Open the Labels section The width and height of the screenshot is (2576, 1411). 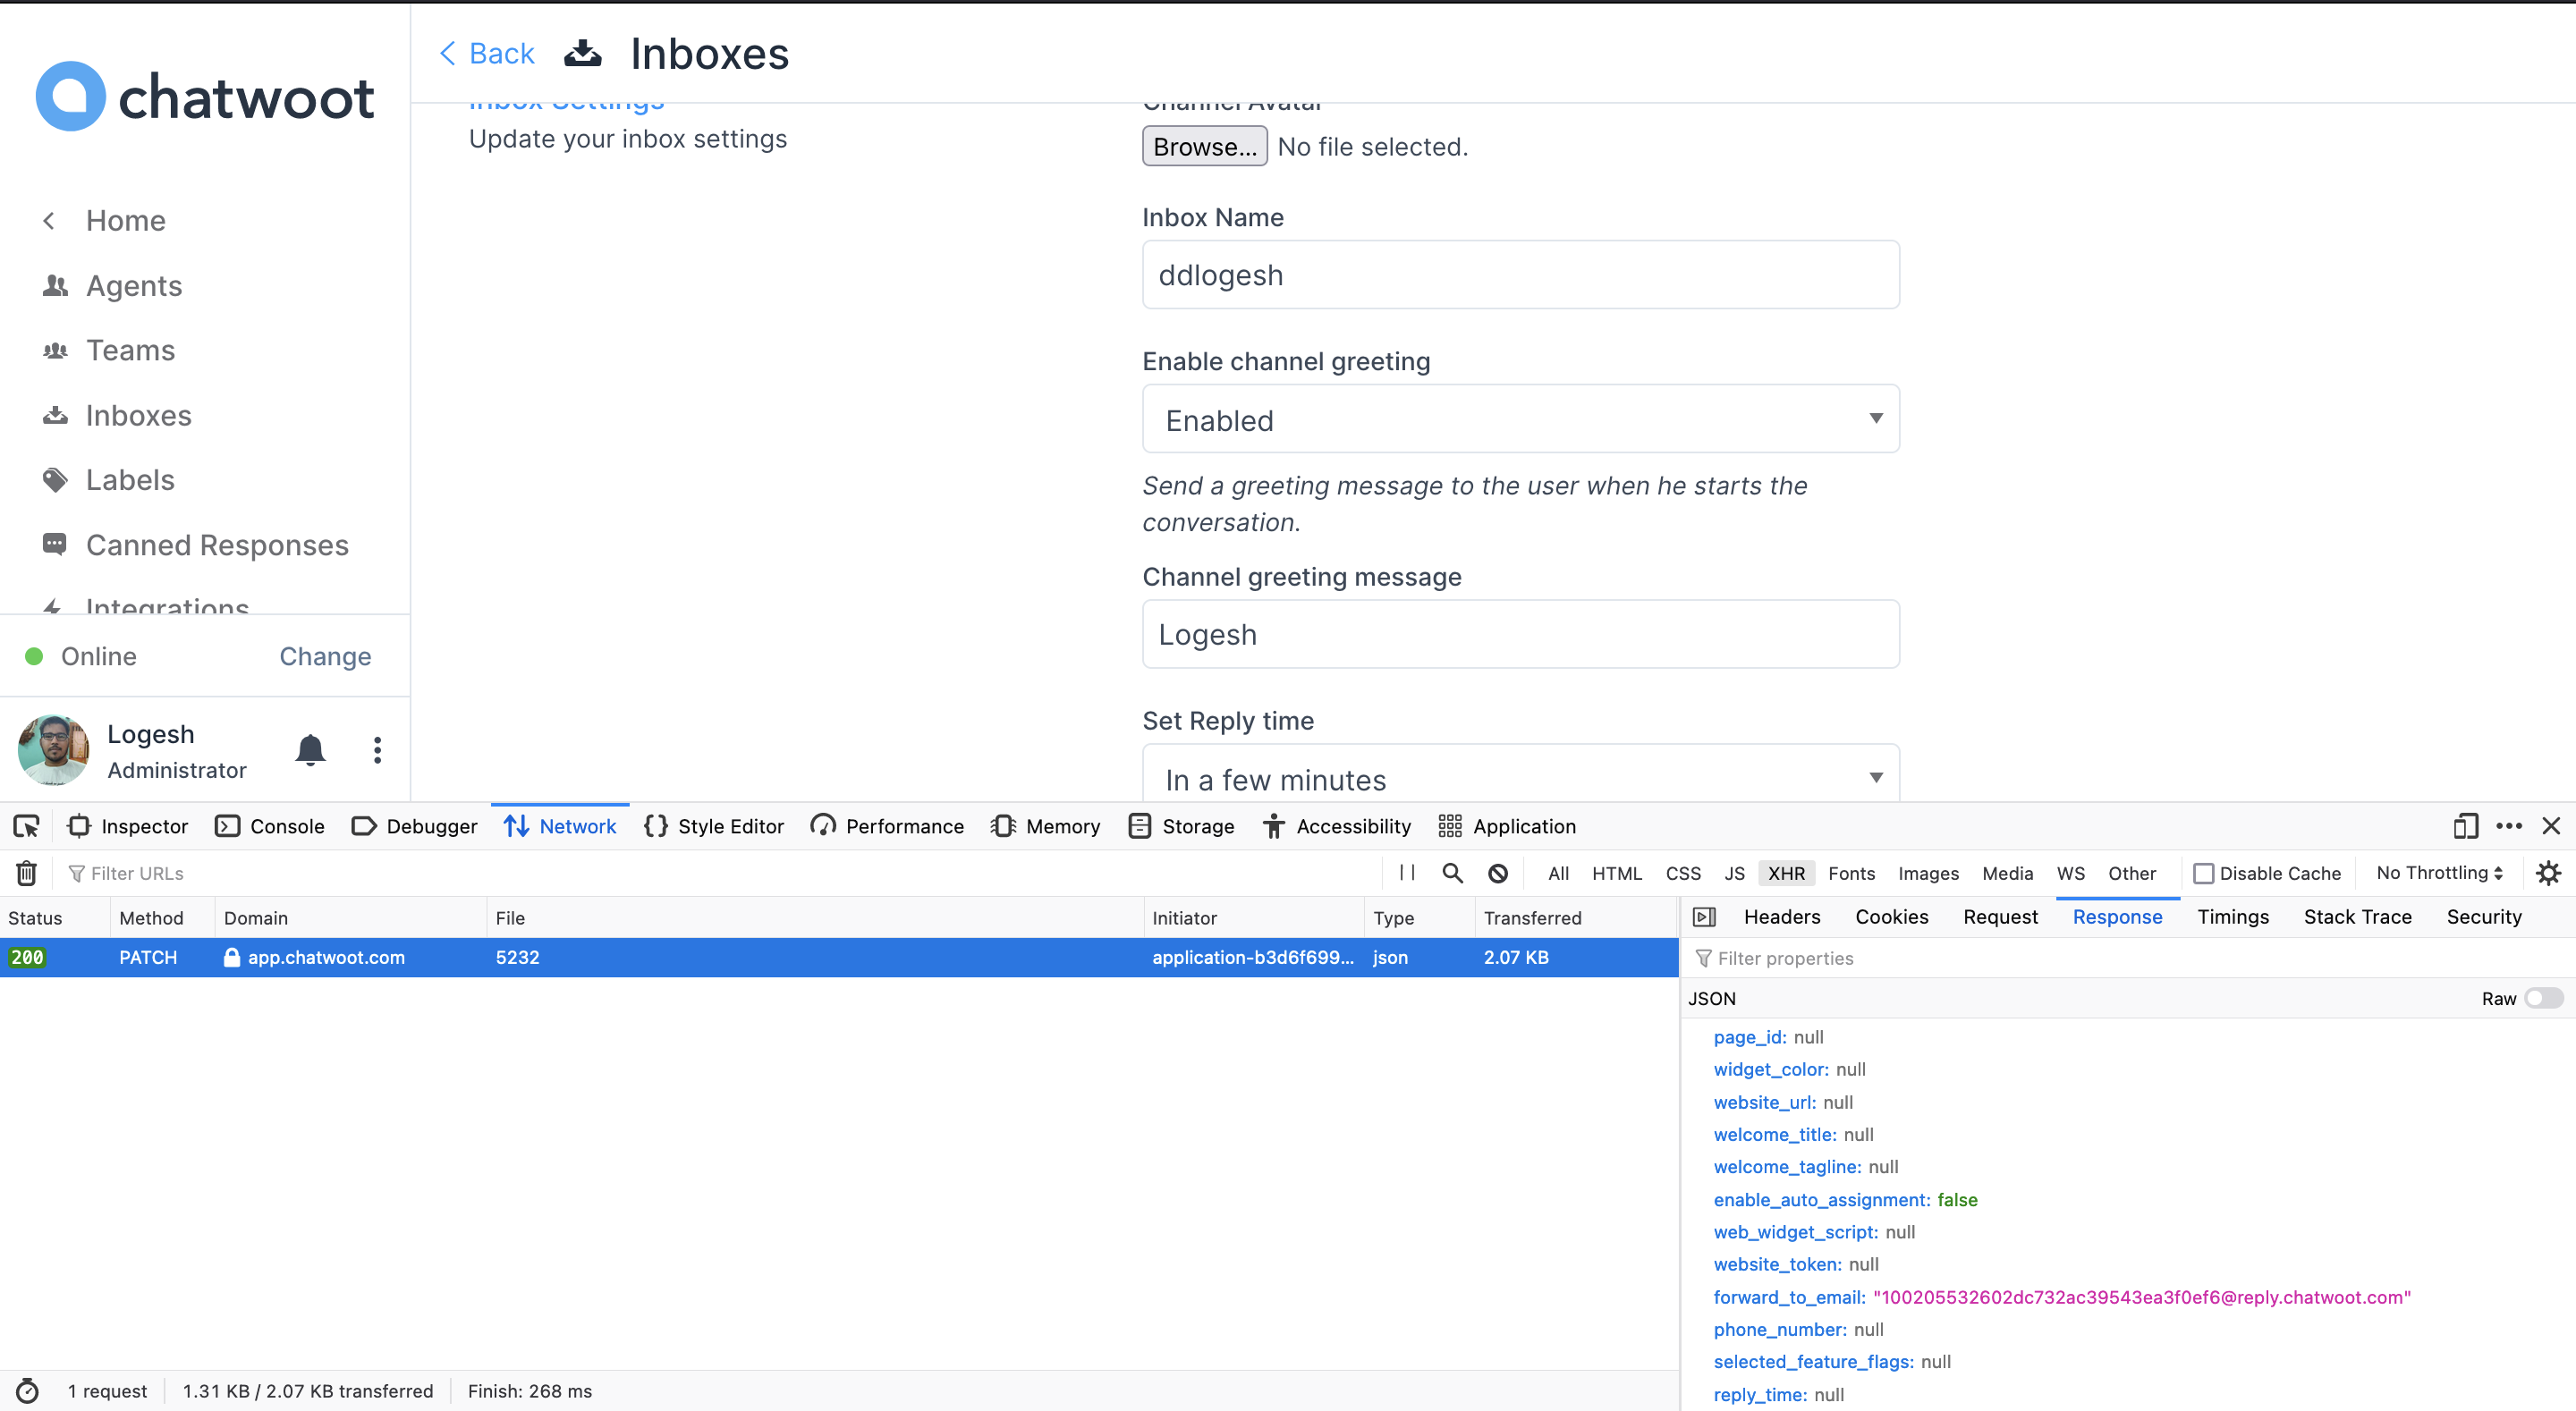point(130,479)
